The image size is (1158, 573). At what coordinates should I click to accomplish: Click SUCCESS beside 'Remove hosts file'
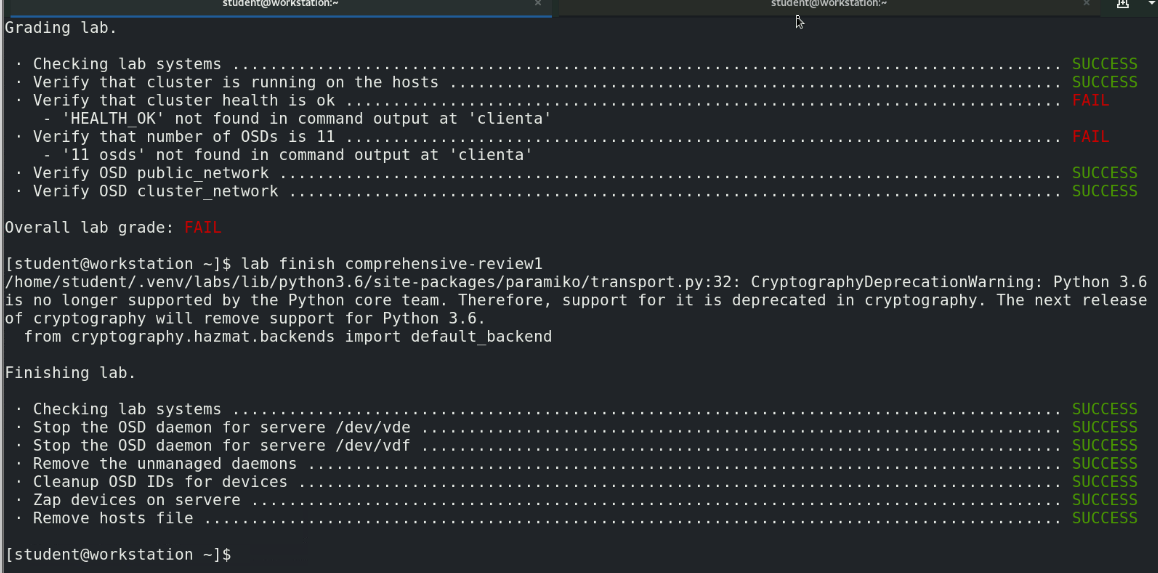[x=1104, y=518]
